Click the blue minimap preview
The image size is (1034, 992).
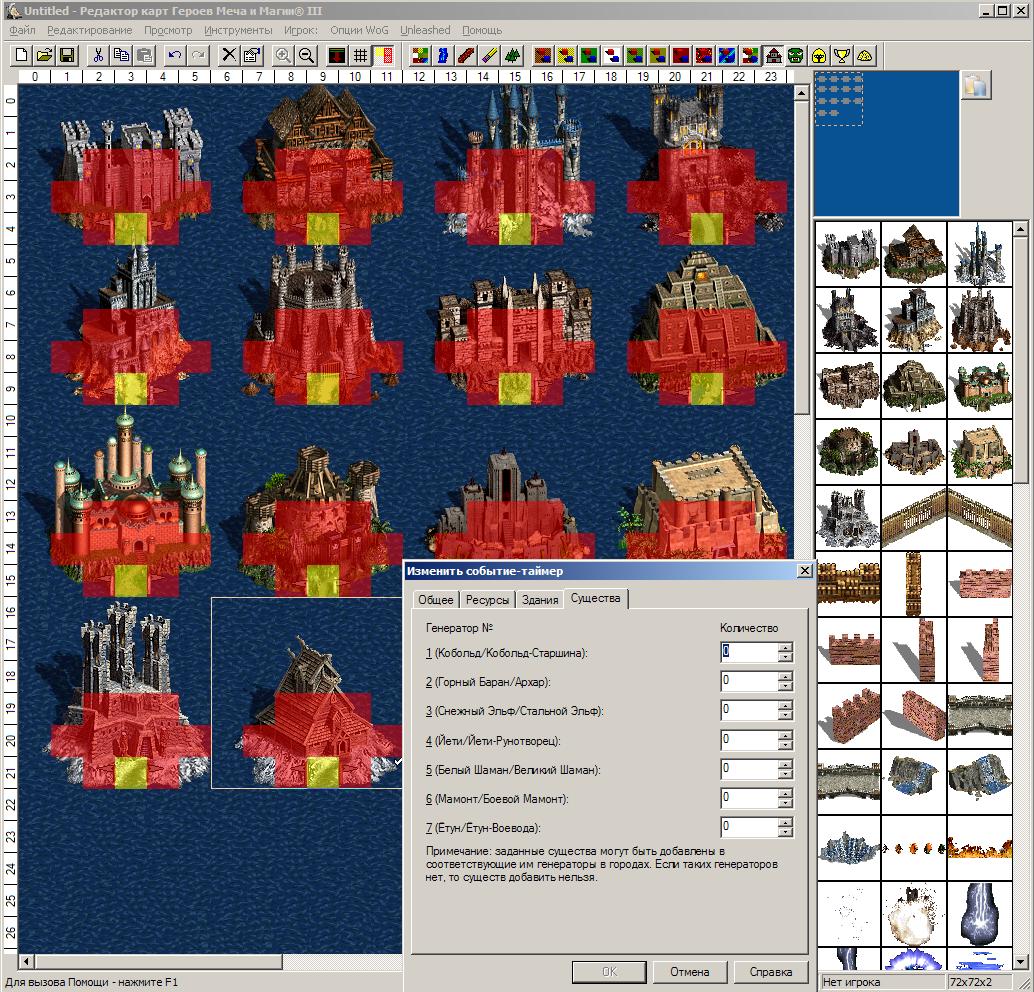click(x=886, y=143)
